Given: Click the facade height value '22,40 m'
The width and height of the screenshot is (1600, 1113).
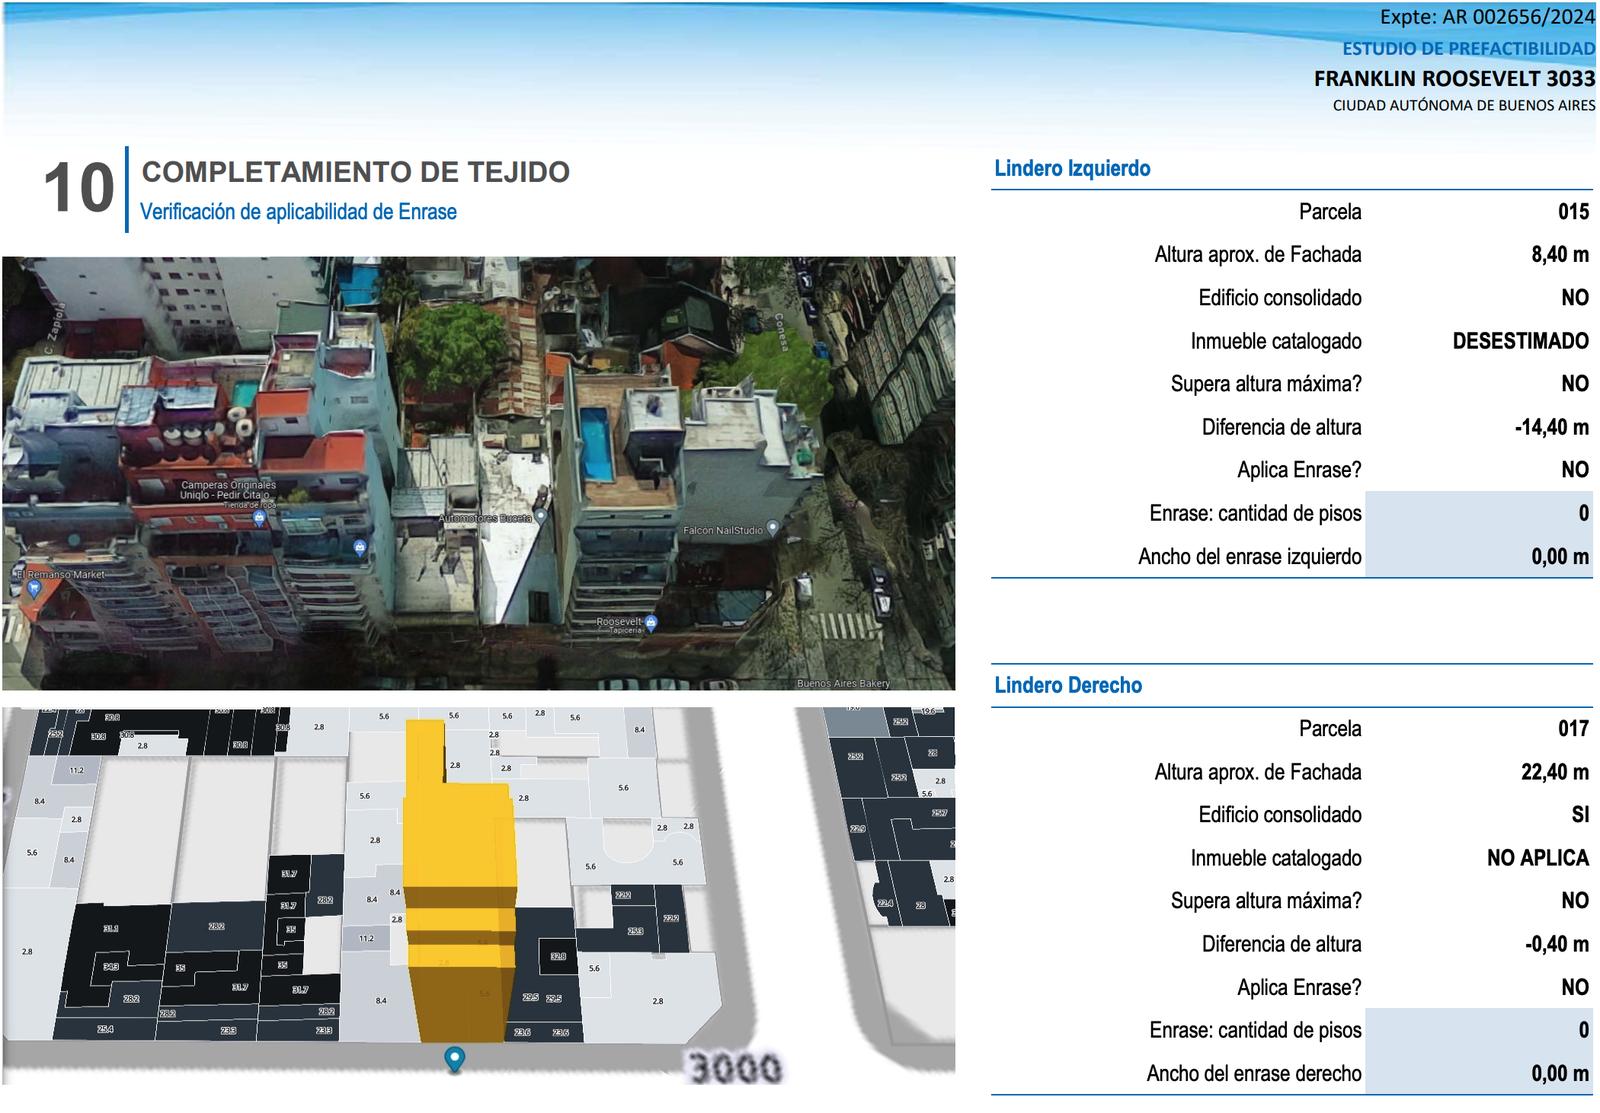Looking at the screenshot, I should coord(1555,771).
